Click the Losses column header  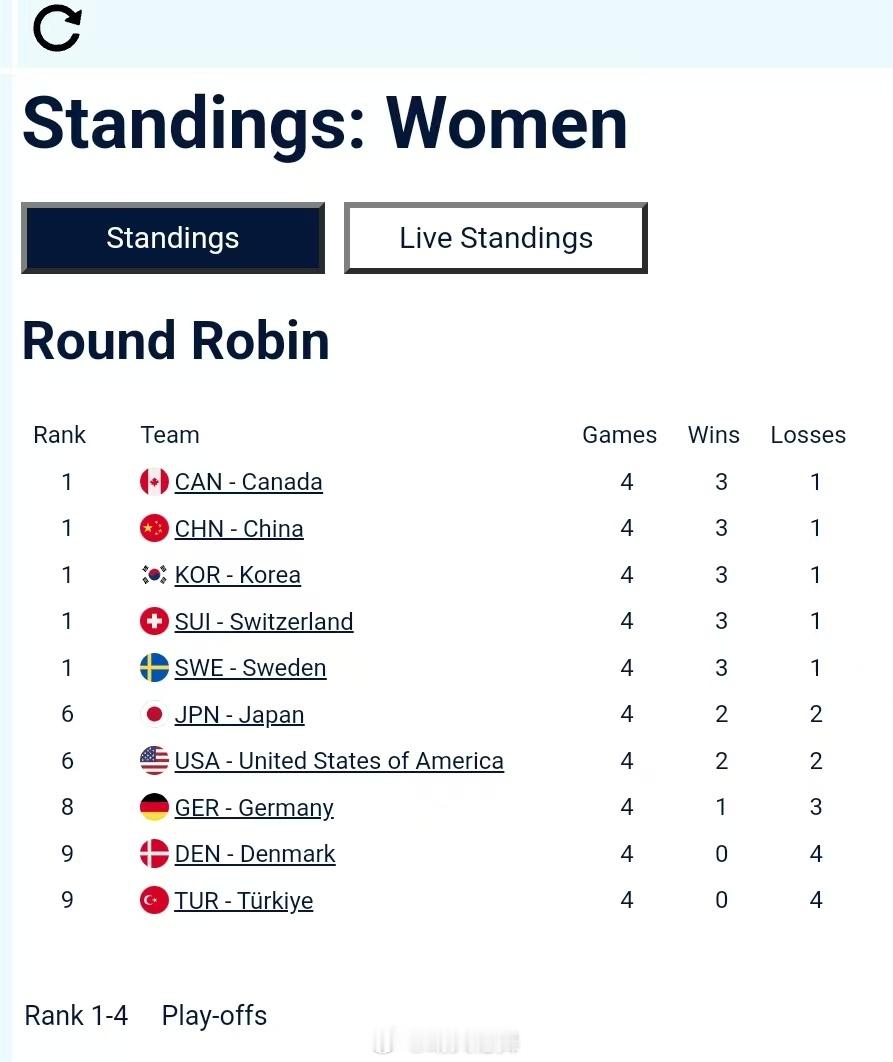[808, 435]
